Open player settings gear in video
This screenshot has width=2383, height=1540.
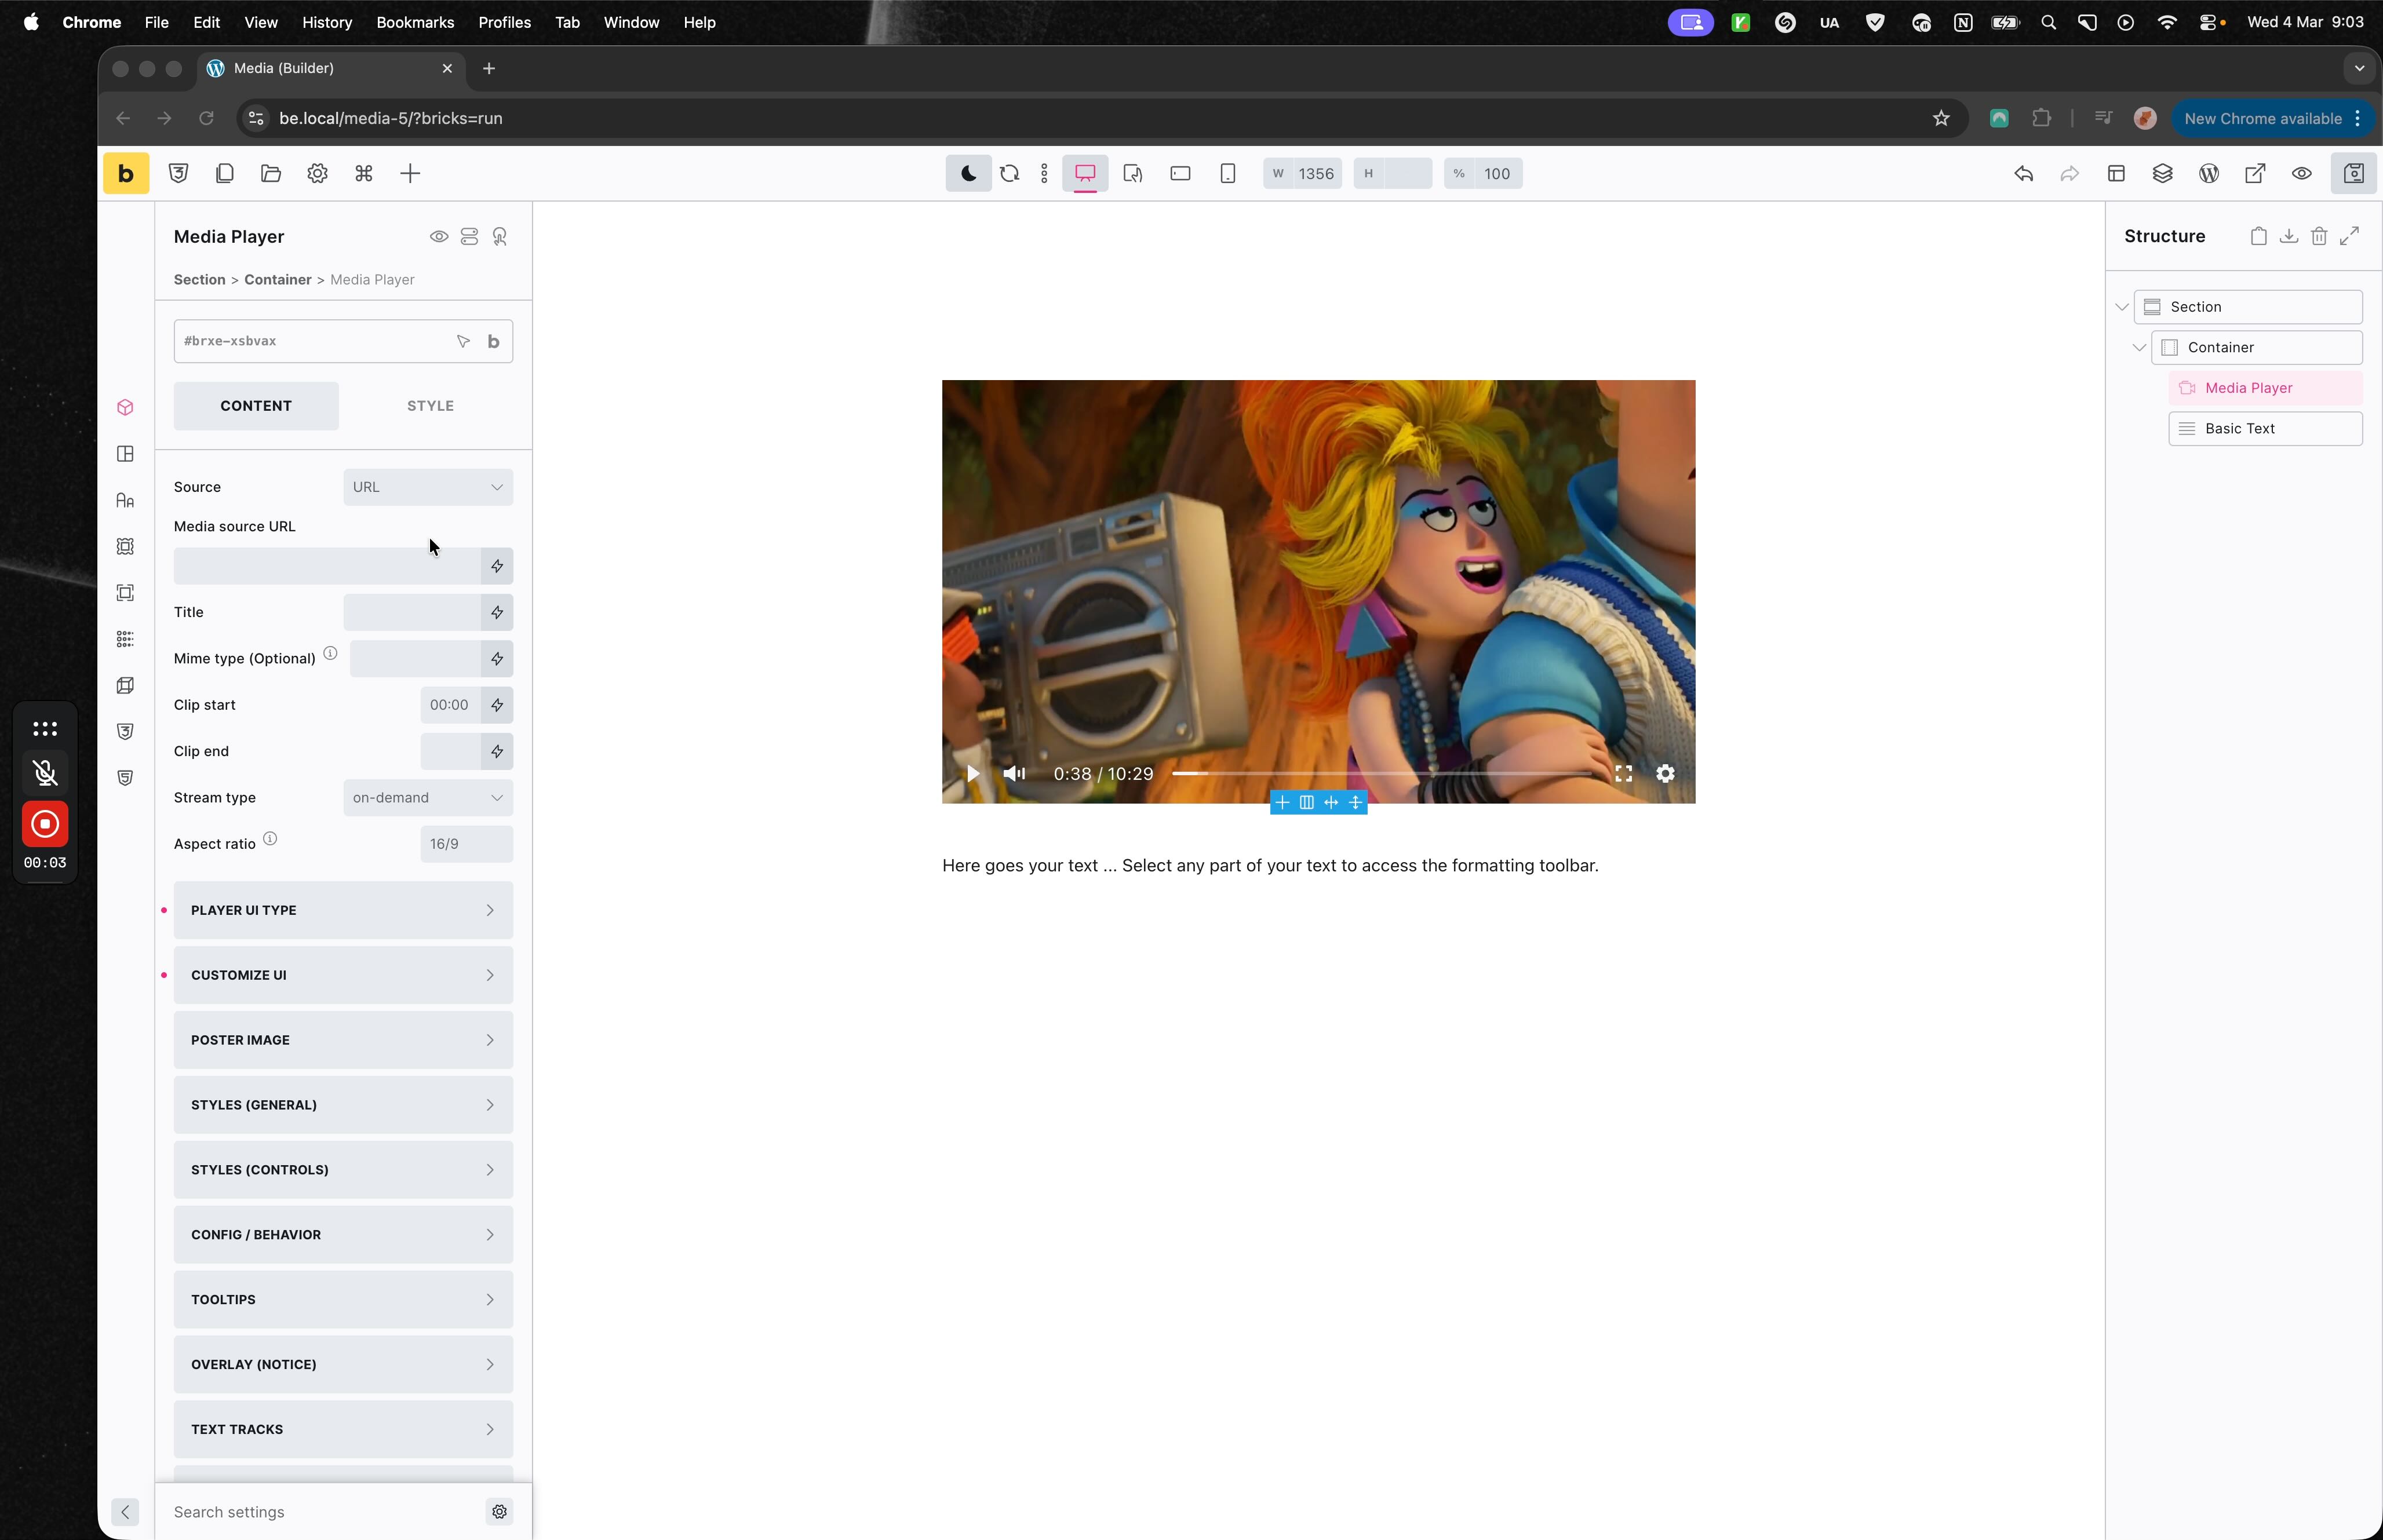[1665, 774]
